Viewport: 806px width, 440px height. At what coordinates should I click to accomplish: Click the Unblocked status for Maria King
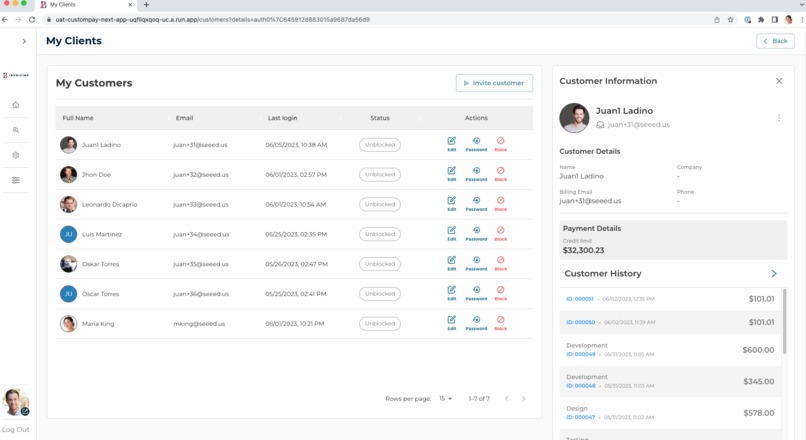tap(380, 323)
